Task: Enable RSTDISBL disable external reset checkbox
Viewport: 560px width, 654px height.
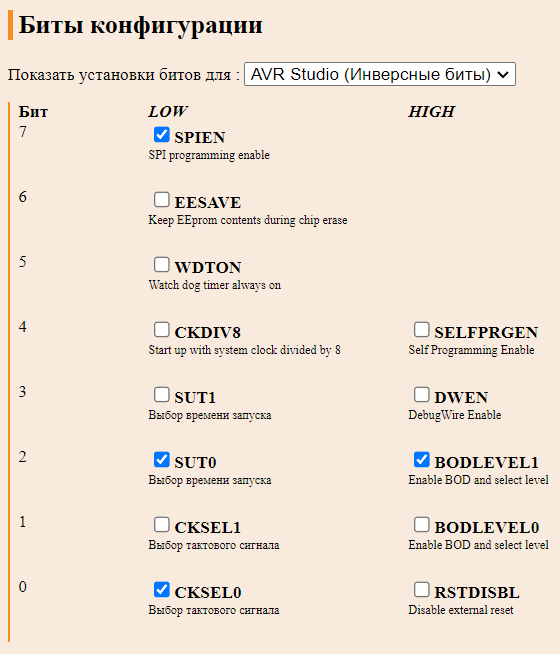Action: point(422,590)
